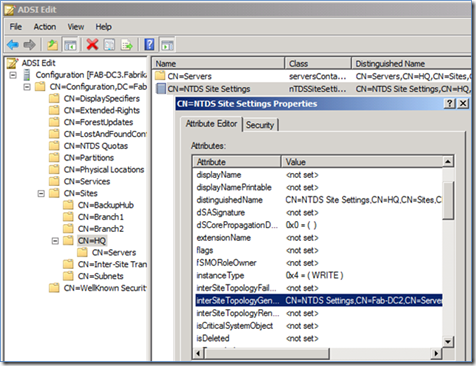Click the CN=Servers folder icon in list
Viewport: 476px width, 366px height.
[160, 76]
